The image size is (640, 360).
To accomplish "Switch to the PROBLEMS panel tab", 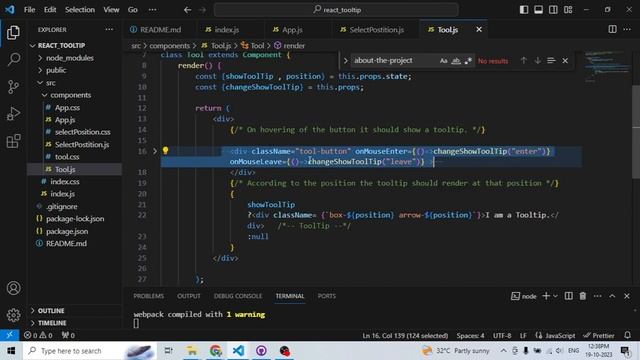I will [x=148, y=296].
